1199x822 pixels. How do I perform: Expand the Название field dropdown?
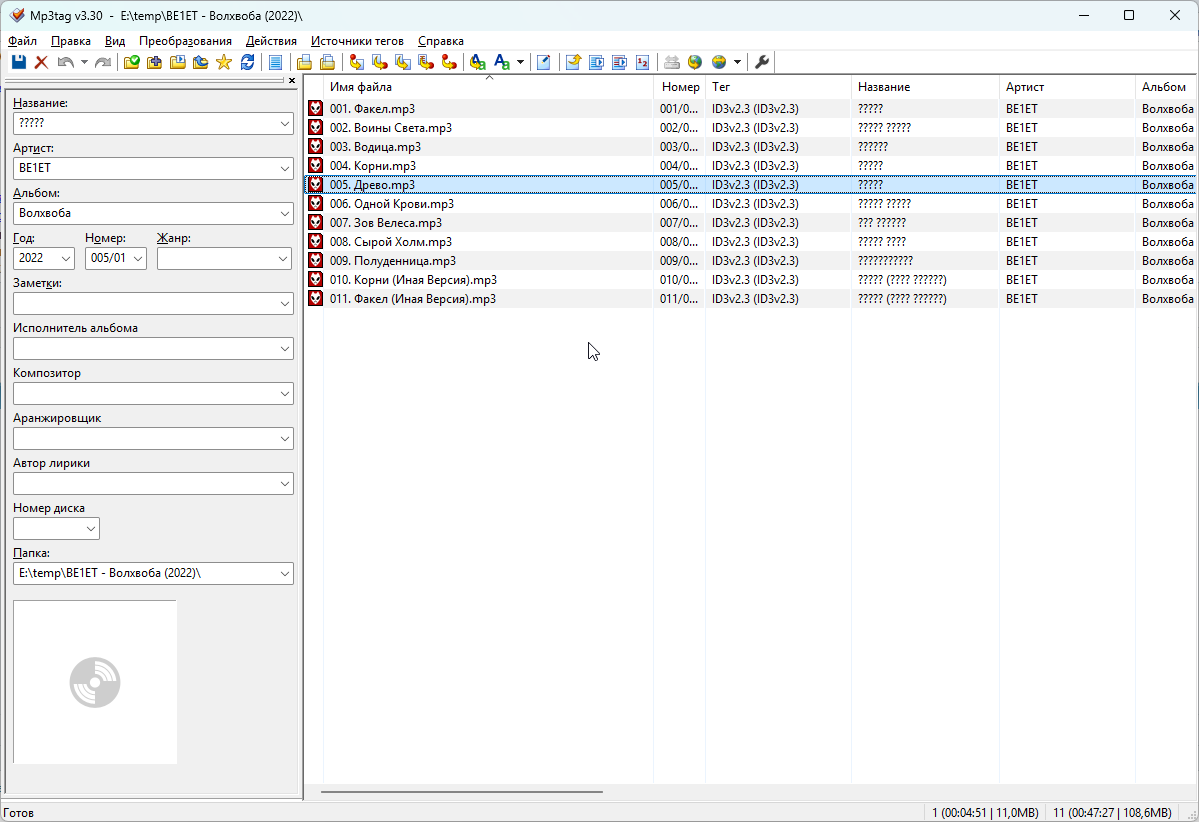pos(285,124)
